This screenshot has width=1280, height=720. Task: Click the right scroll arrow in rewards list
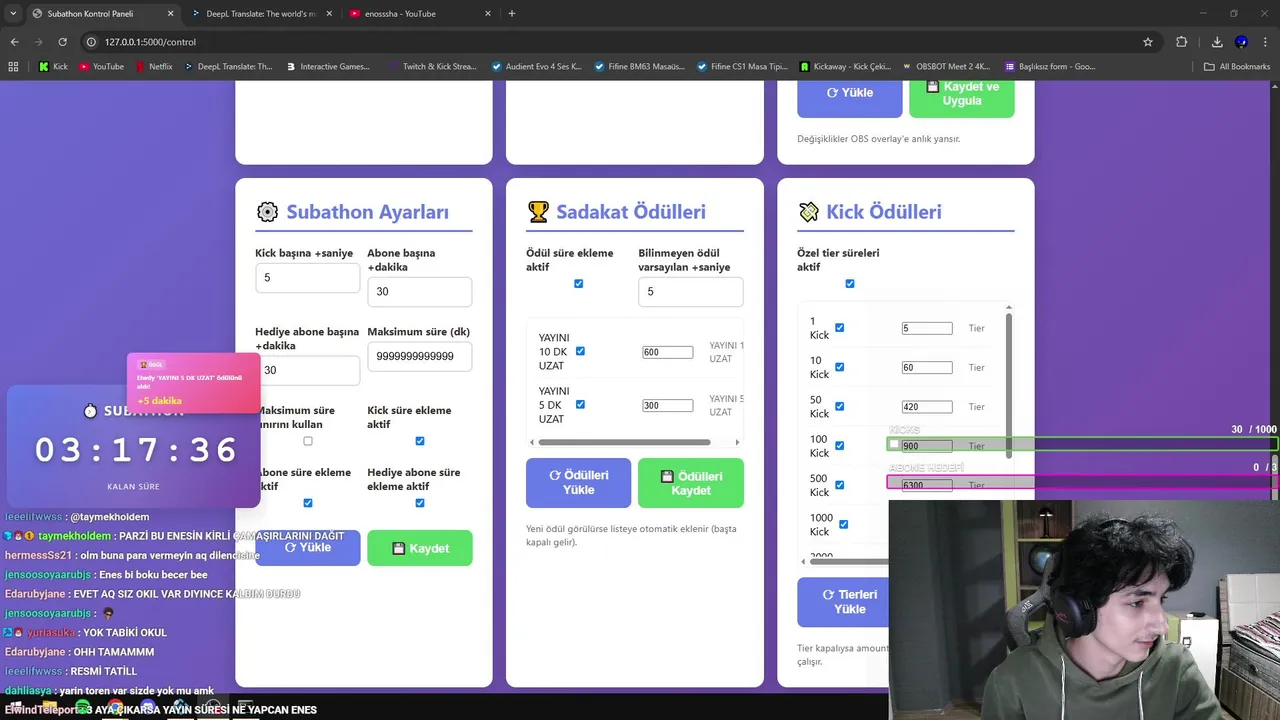coord(738,442)
